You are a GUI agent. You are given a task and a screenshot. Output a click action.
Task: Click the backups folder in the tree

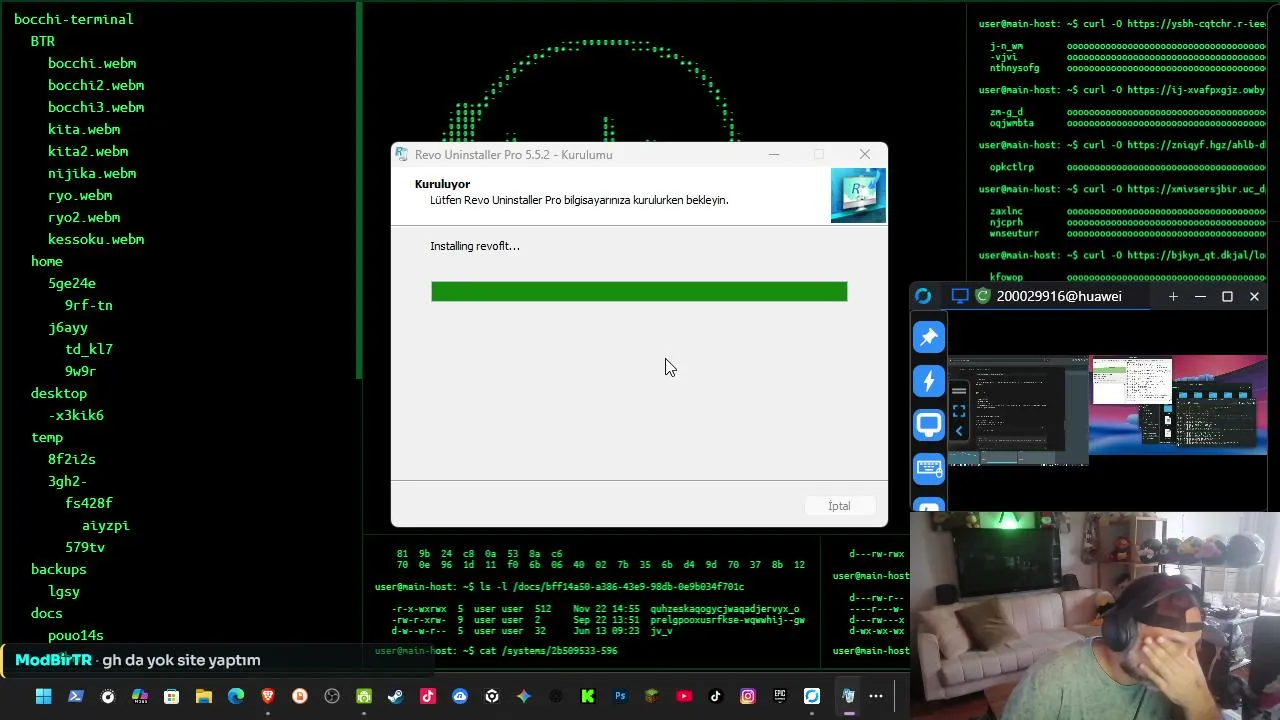(59, 569)
